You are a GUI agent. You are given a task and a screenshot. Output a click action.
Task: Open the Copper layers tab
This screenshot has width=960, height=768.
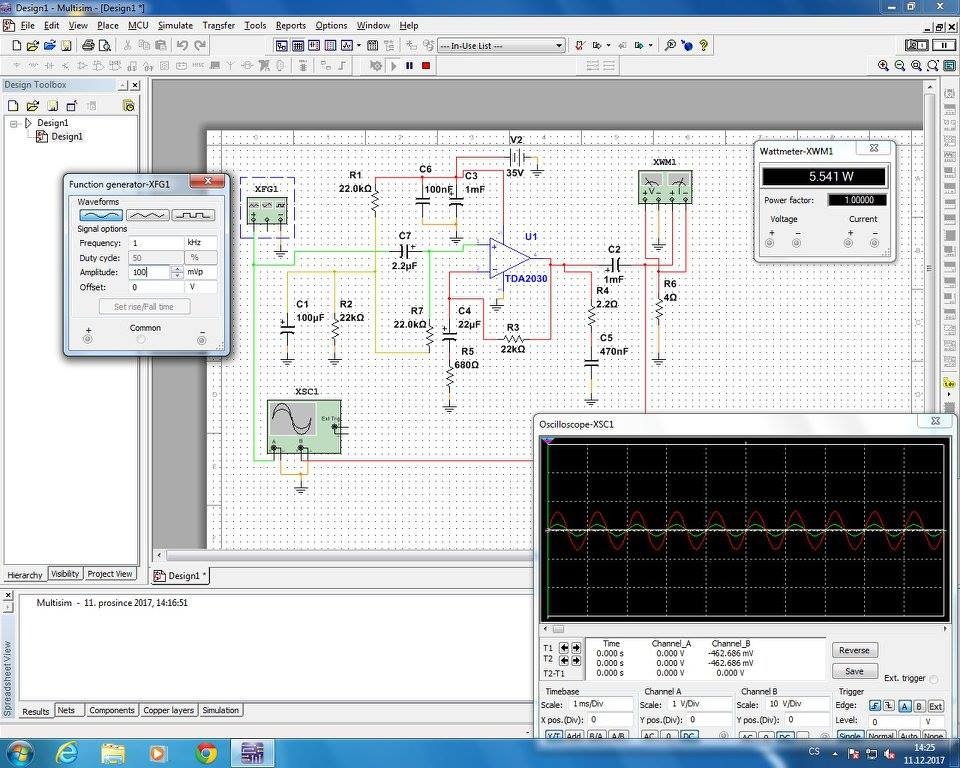pos(168,710)
